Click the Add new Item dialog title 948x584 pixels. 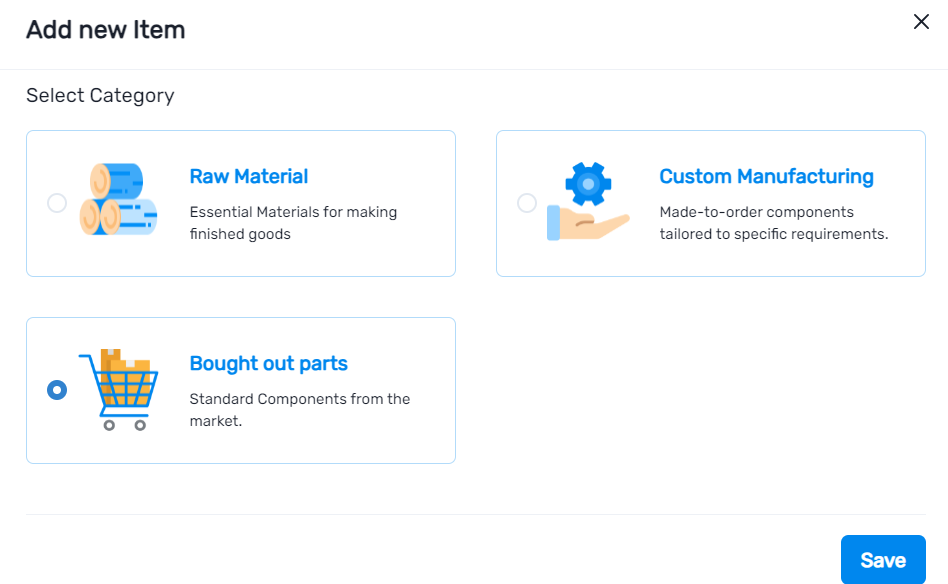pos(105,29)
